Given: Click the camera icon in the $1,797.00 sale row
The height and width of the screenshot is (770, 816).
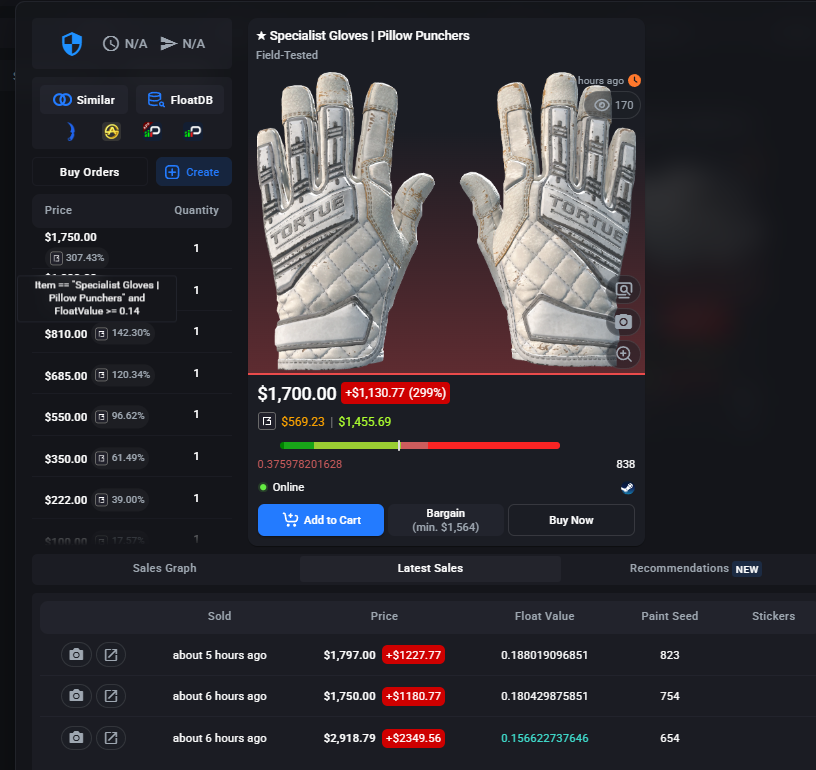Looking at the screenshot, I should 76,654.
